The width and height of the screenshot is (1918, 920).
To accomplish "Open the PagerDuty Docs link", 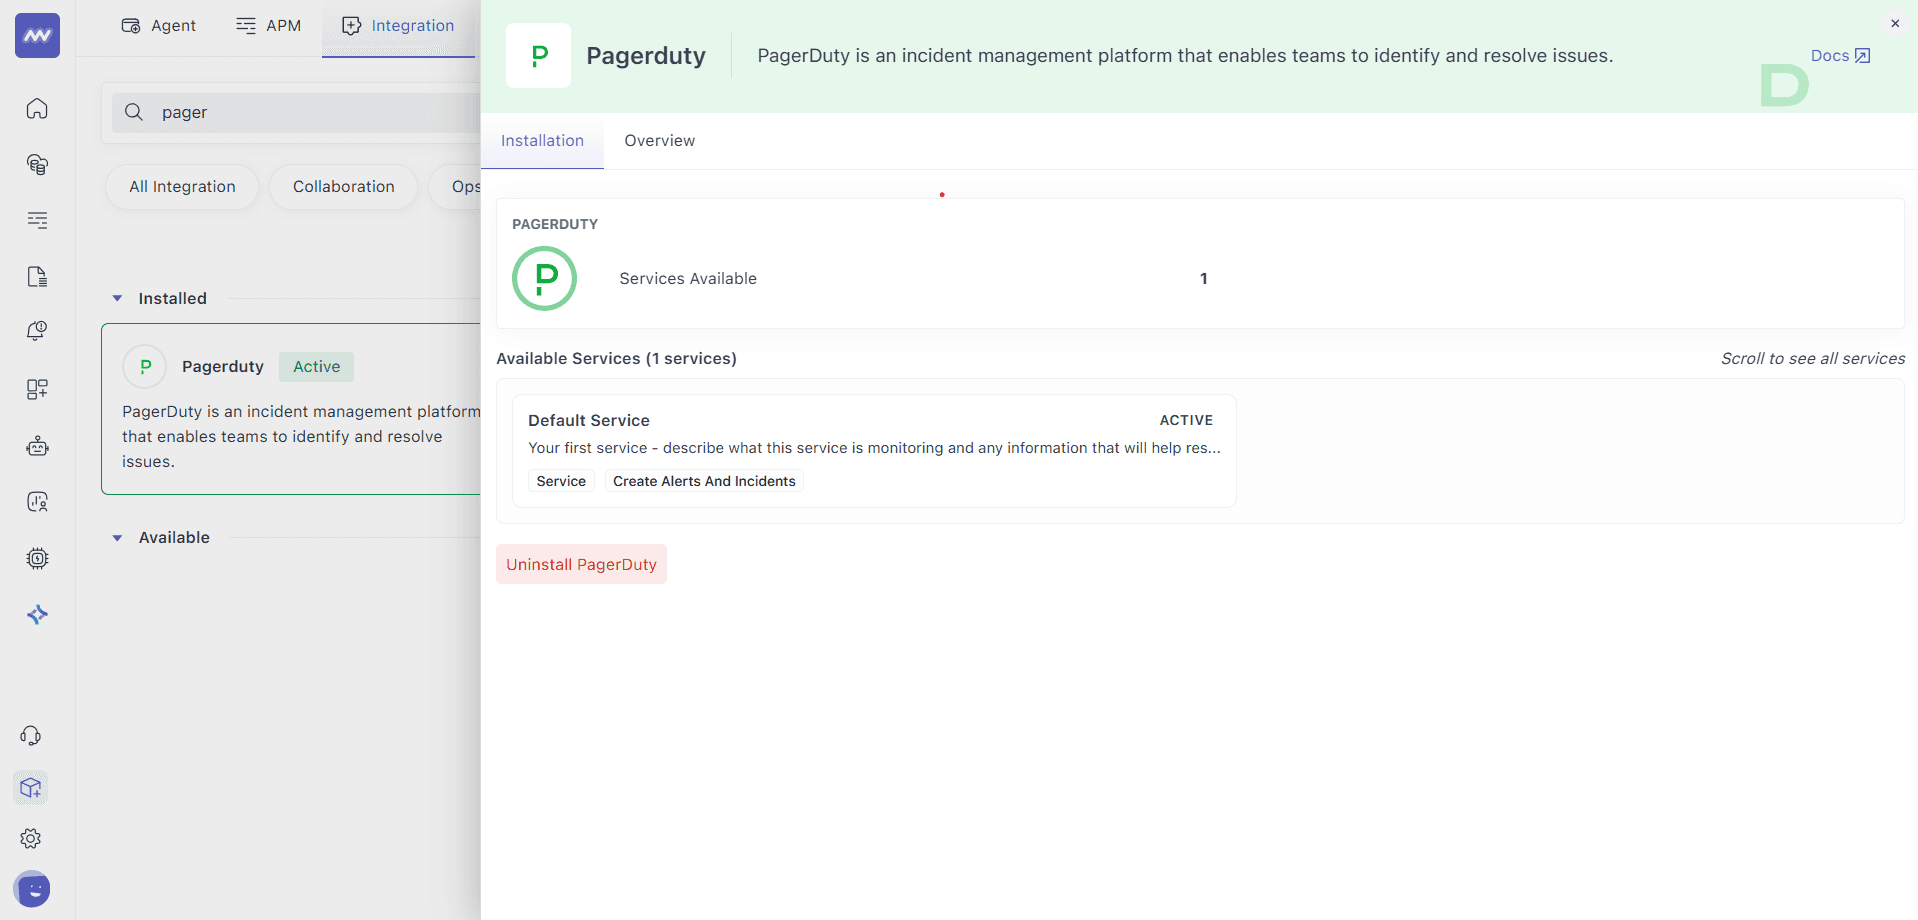I will click(1839, 55).
